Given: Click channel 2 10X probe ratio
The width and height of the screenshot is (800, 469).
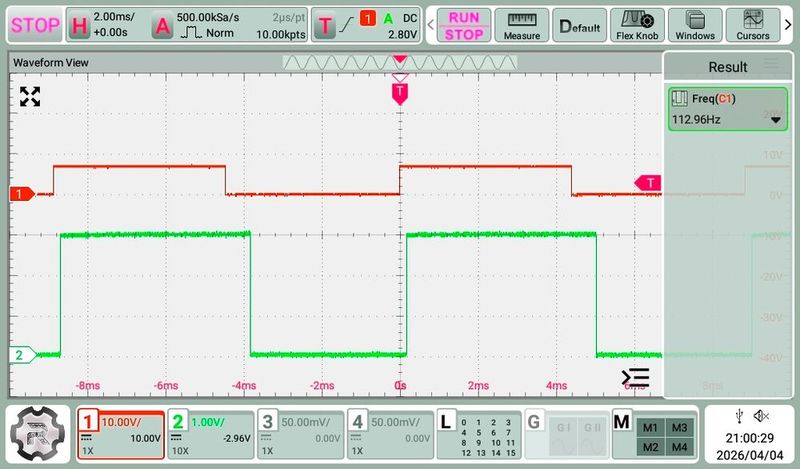Looking at the screenshot, I should pos(180,451).
